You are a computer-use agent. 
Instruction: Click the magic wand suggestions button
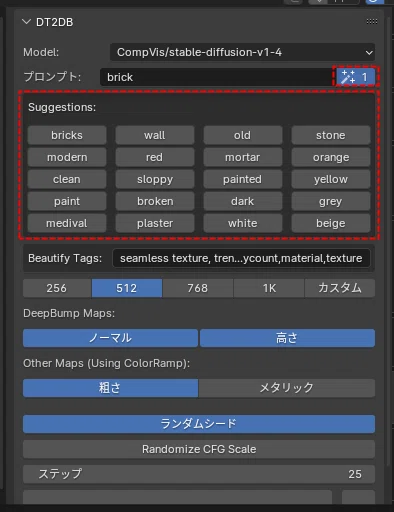tap(355, 77)
